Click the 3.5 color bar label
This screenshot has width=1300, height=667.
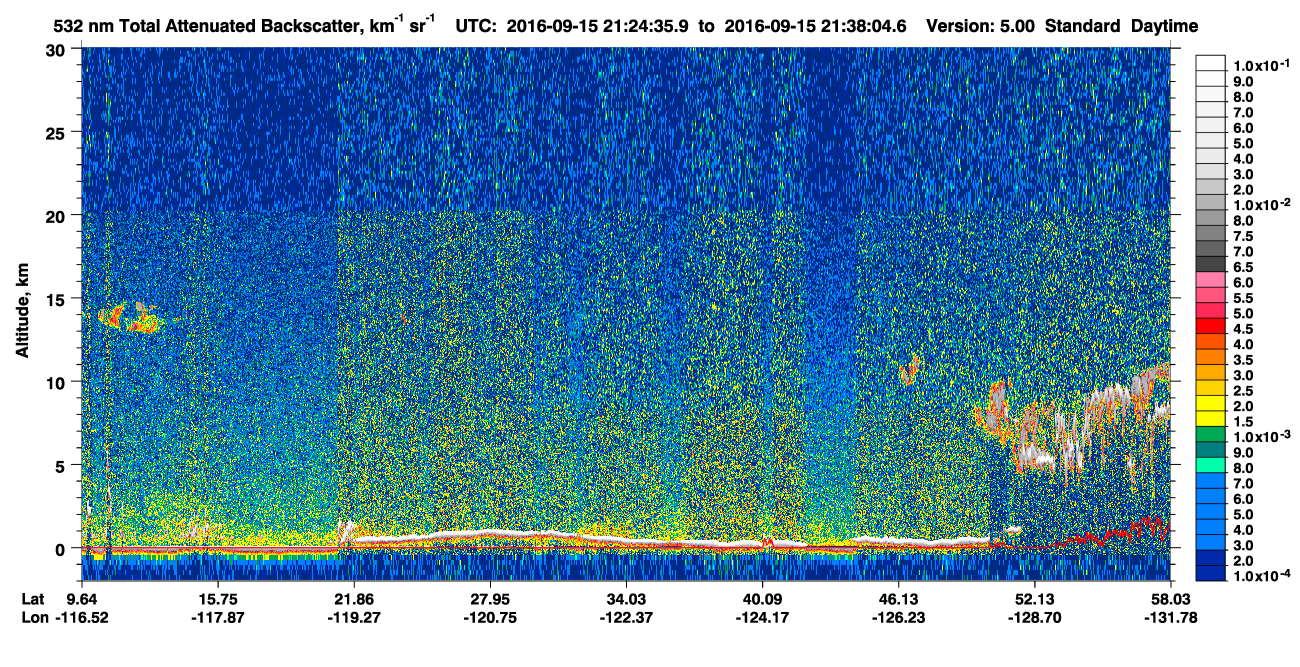[1241, 359]
